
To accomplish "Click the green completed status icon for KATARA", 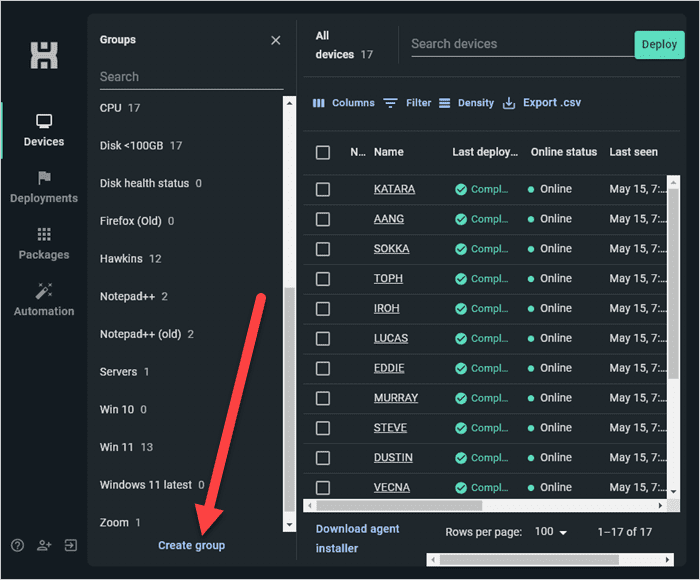I will pyautogui.click(x=461, y=189).
